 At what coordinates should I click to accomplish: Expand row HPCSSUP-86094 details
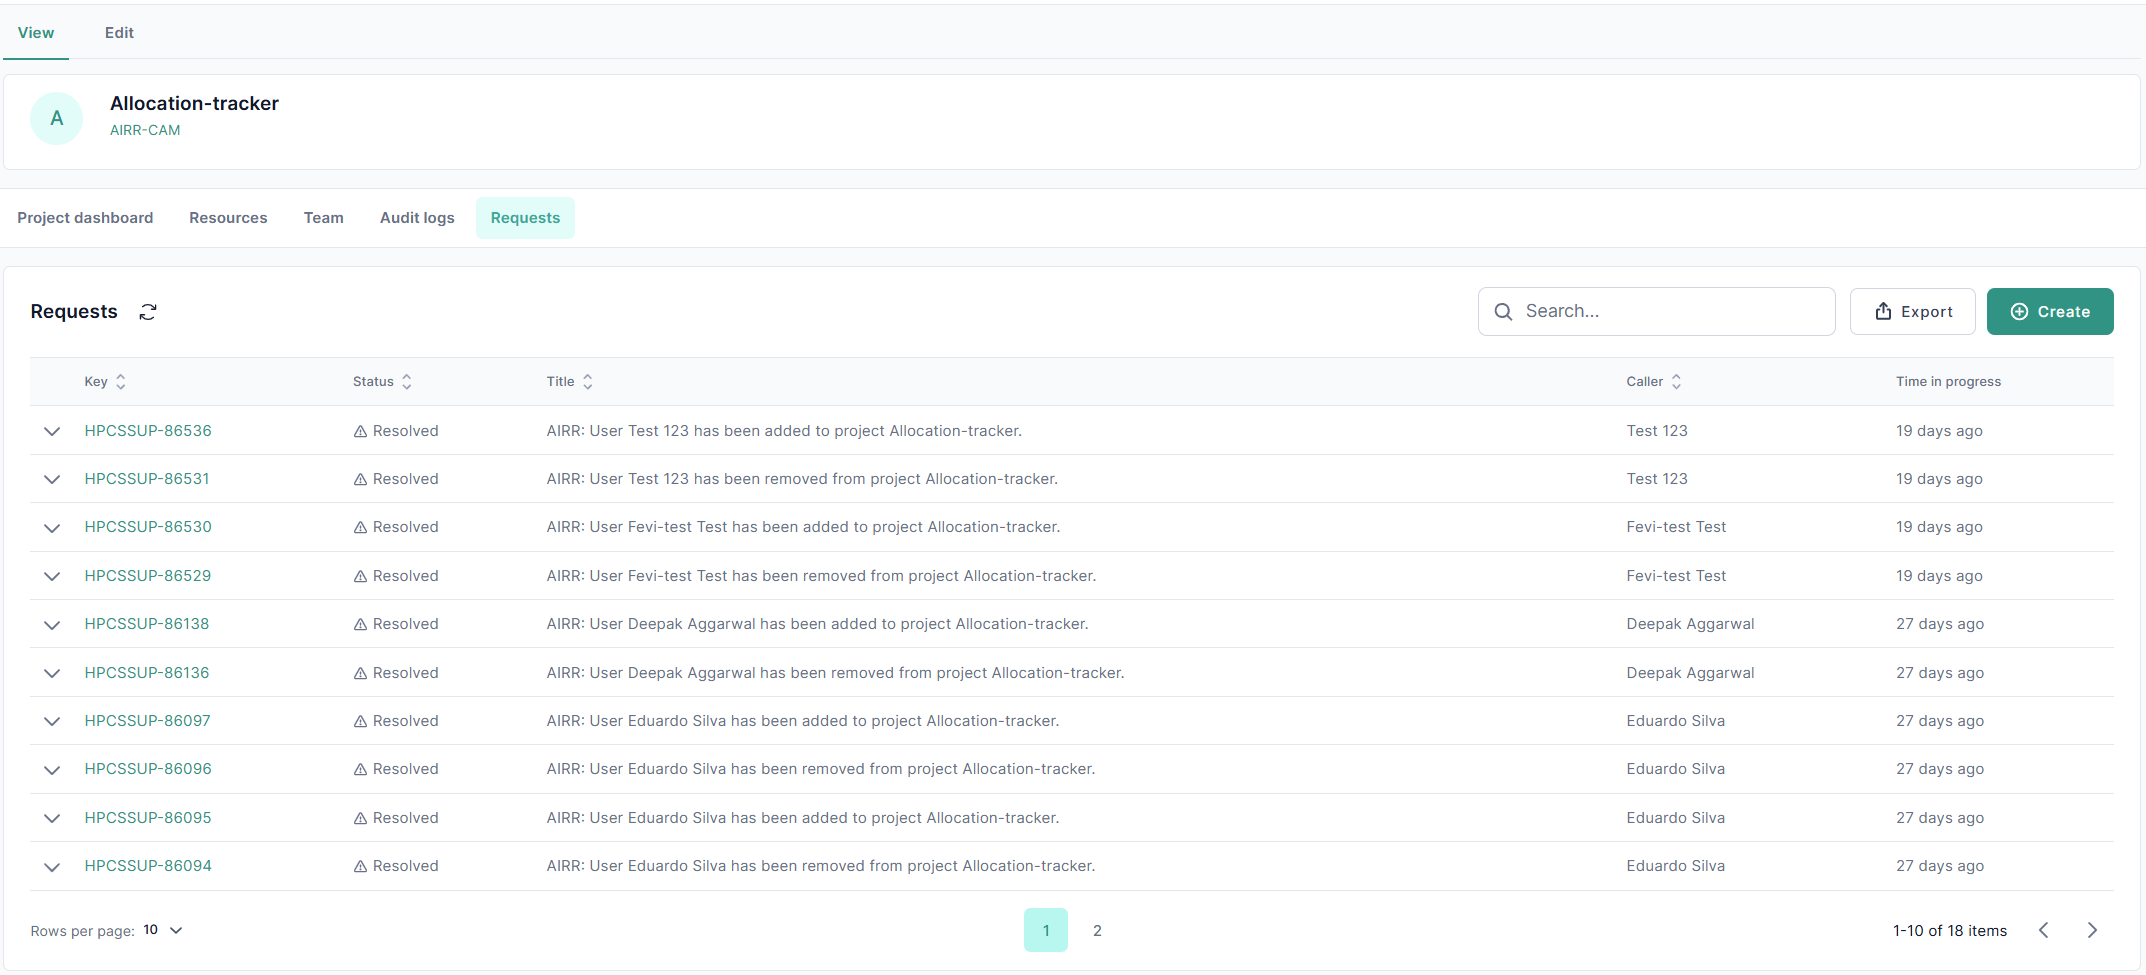(x=52, y=867)
